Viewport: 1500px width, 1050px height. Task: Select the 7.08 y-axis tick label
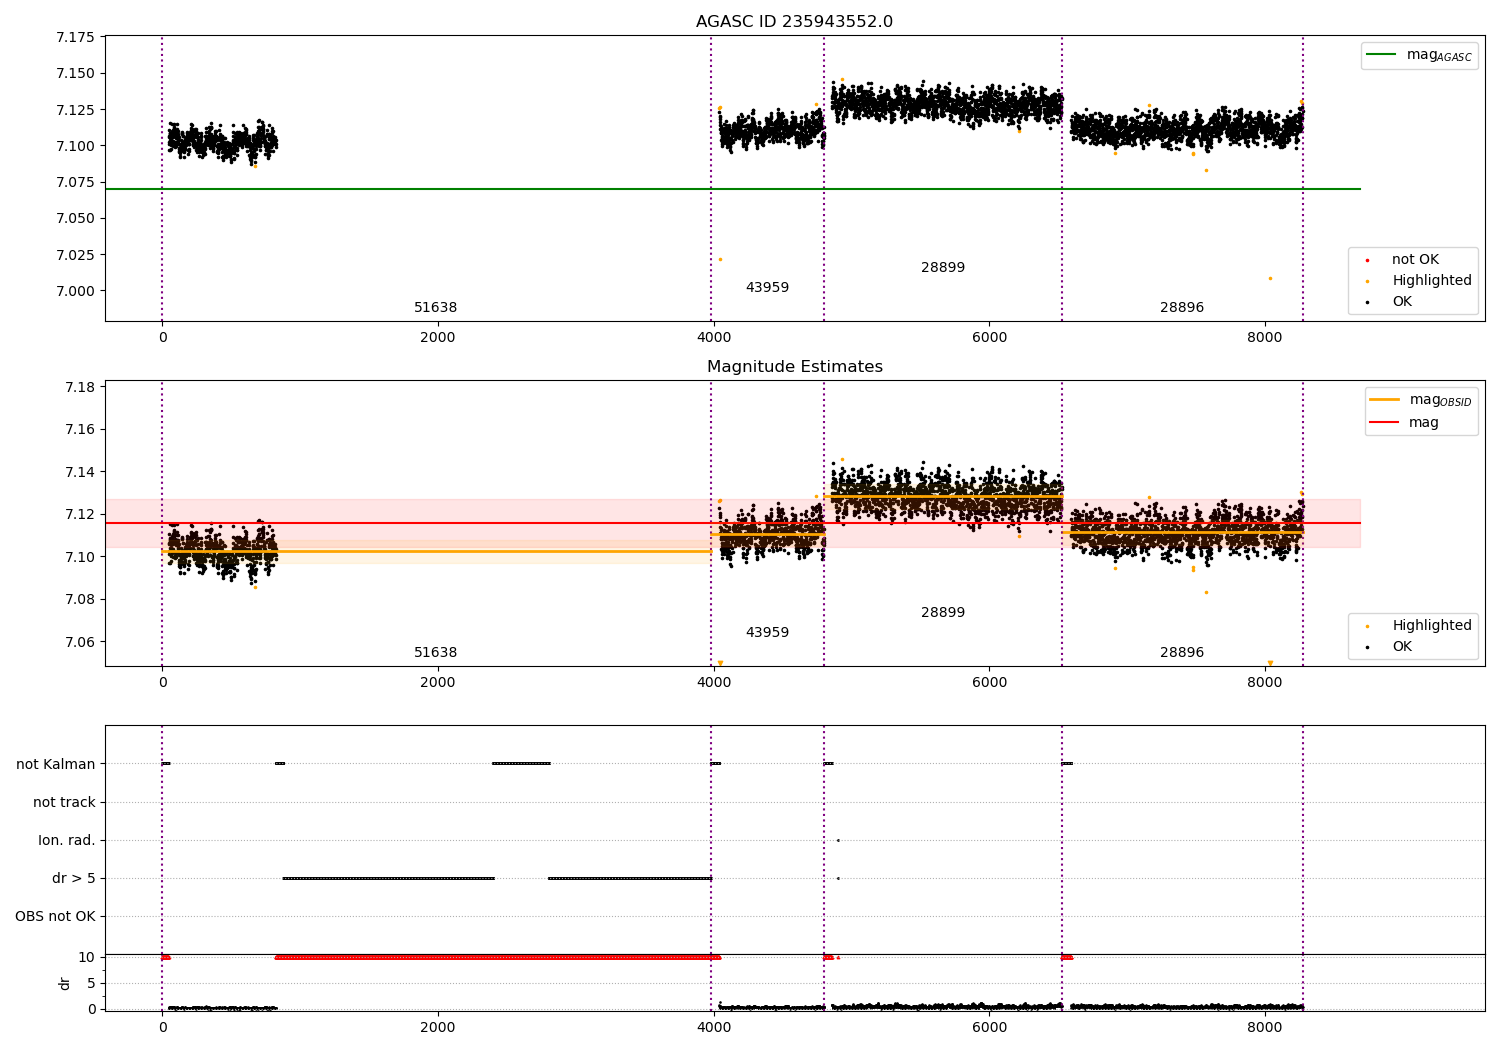tap(79, 600)
